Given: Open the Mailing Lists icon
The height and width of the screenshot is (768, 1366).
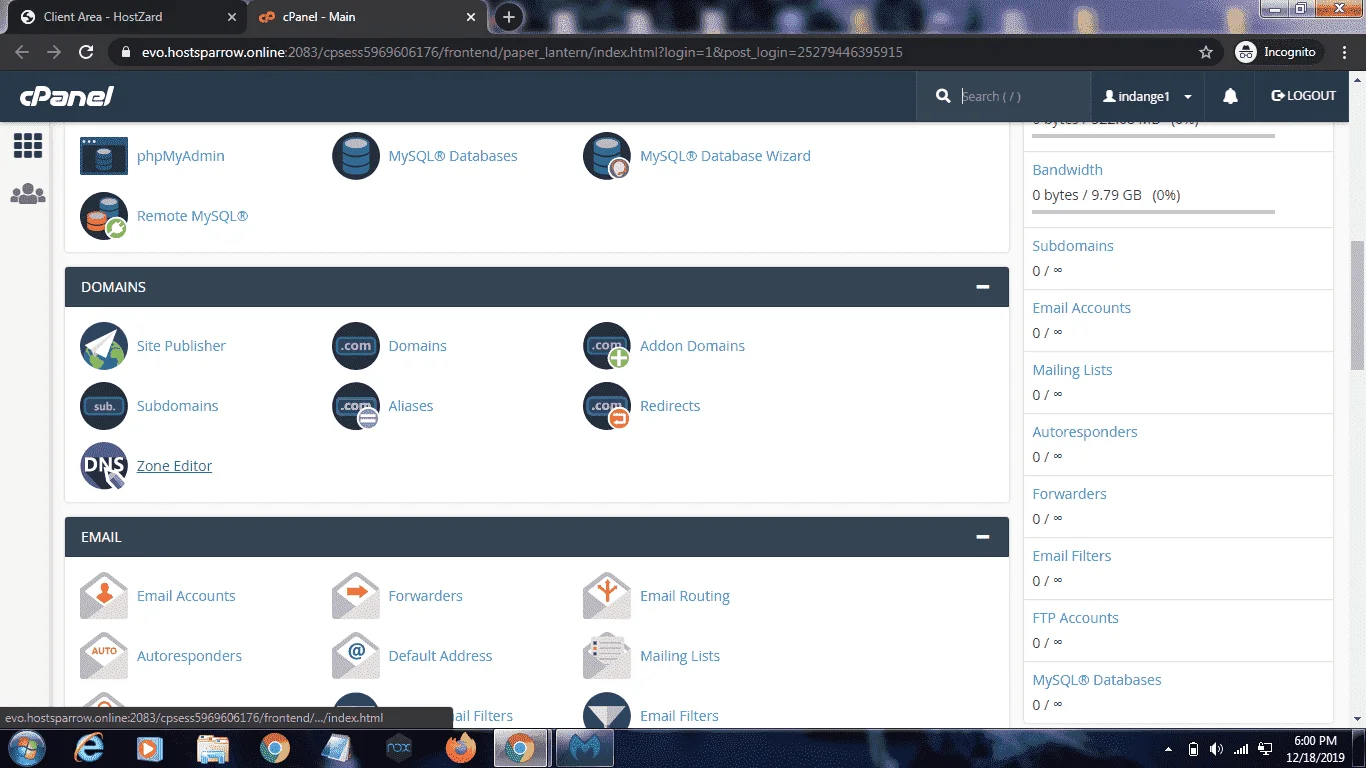Looking at the screenshot, I should point(607,656).
